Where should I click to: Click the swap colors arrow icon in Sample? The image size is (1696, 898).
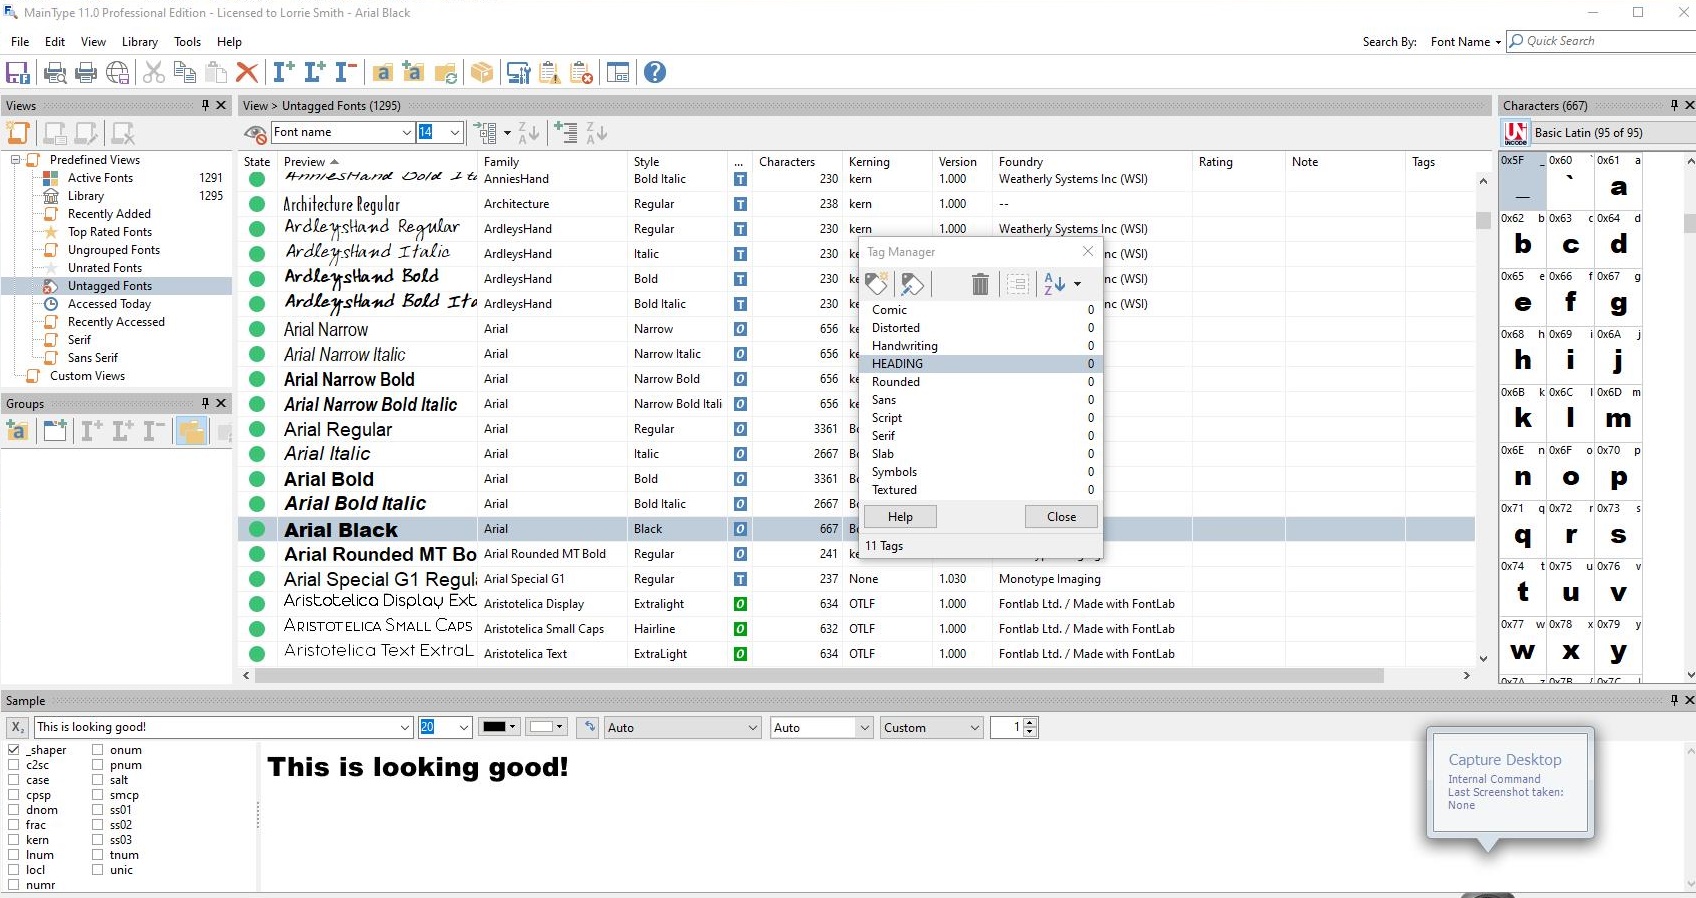[x=590, y=727]
